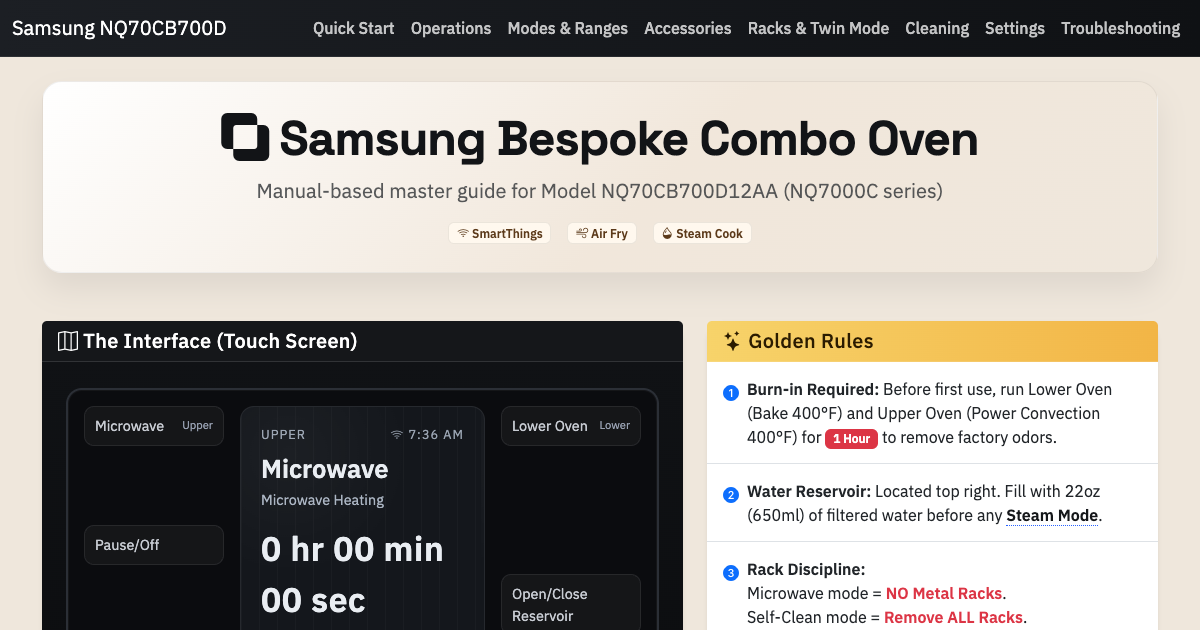
Task: Click 'The Interface (Touch Screen)' heading
Action: [220, 341]
